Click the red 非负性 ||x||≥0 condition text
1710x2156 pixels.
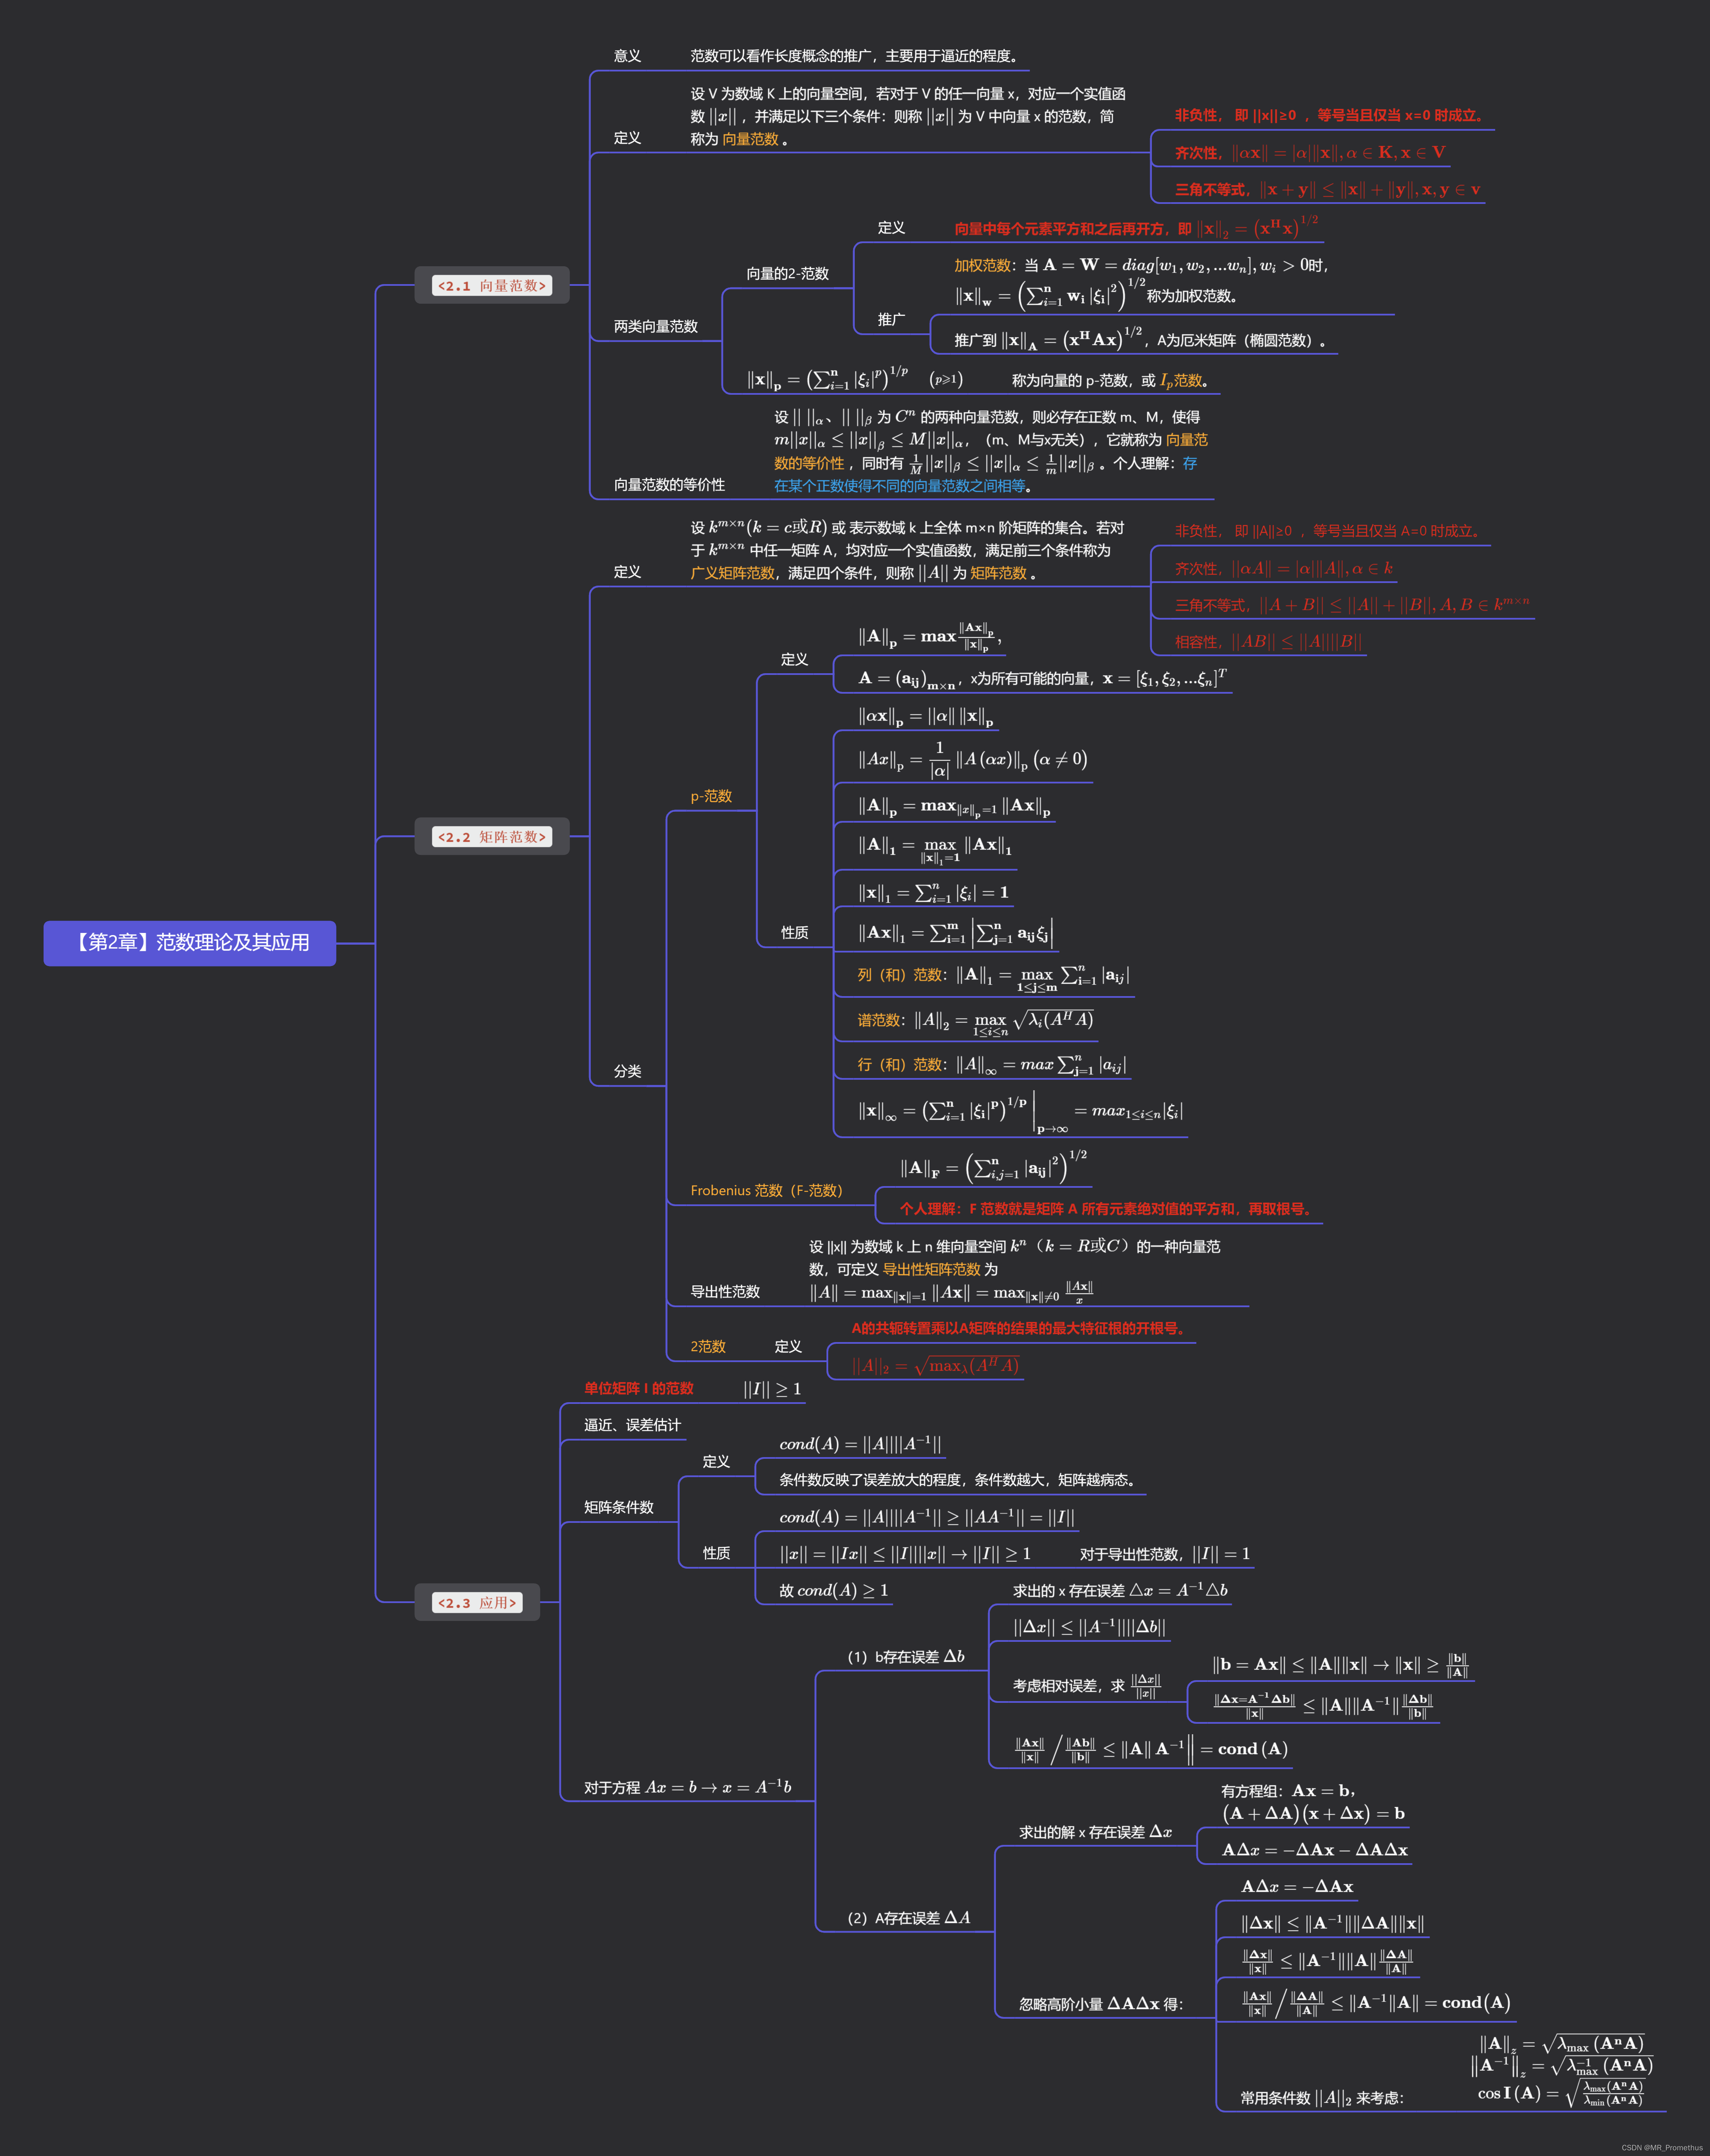click(1330, 116)
